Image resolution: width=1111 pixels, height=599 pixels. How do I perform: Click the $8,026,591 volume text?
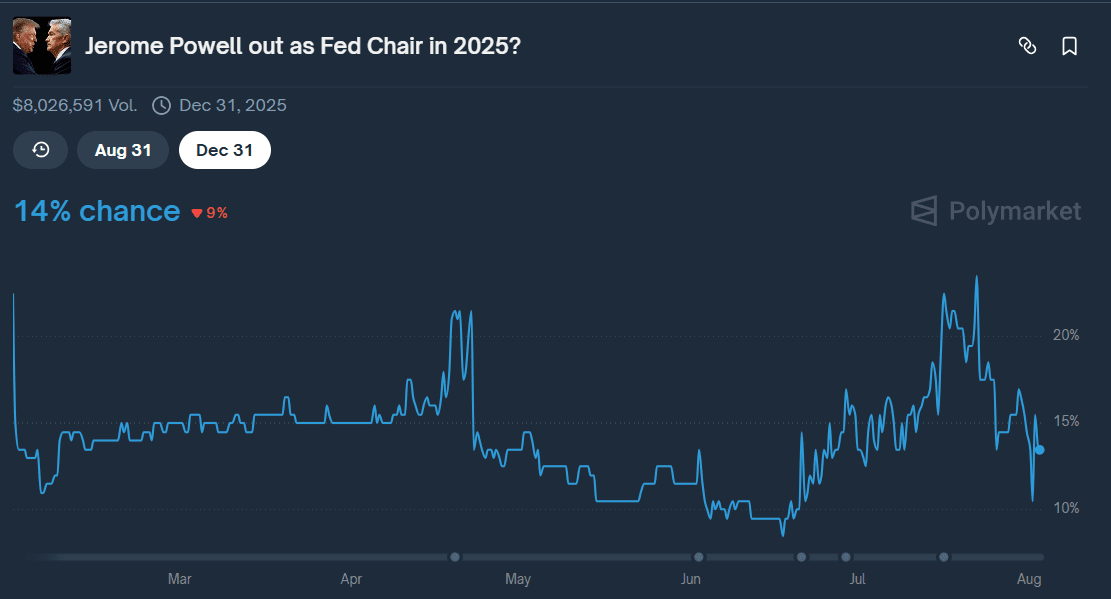click(x=76, y=105)
